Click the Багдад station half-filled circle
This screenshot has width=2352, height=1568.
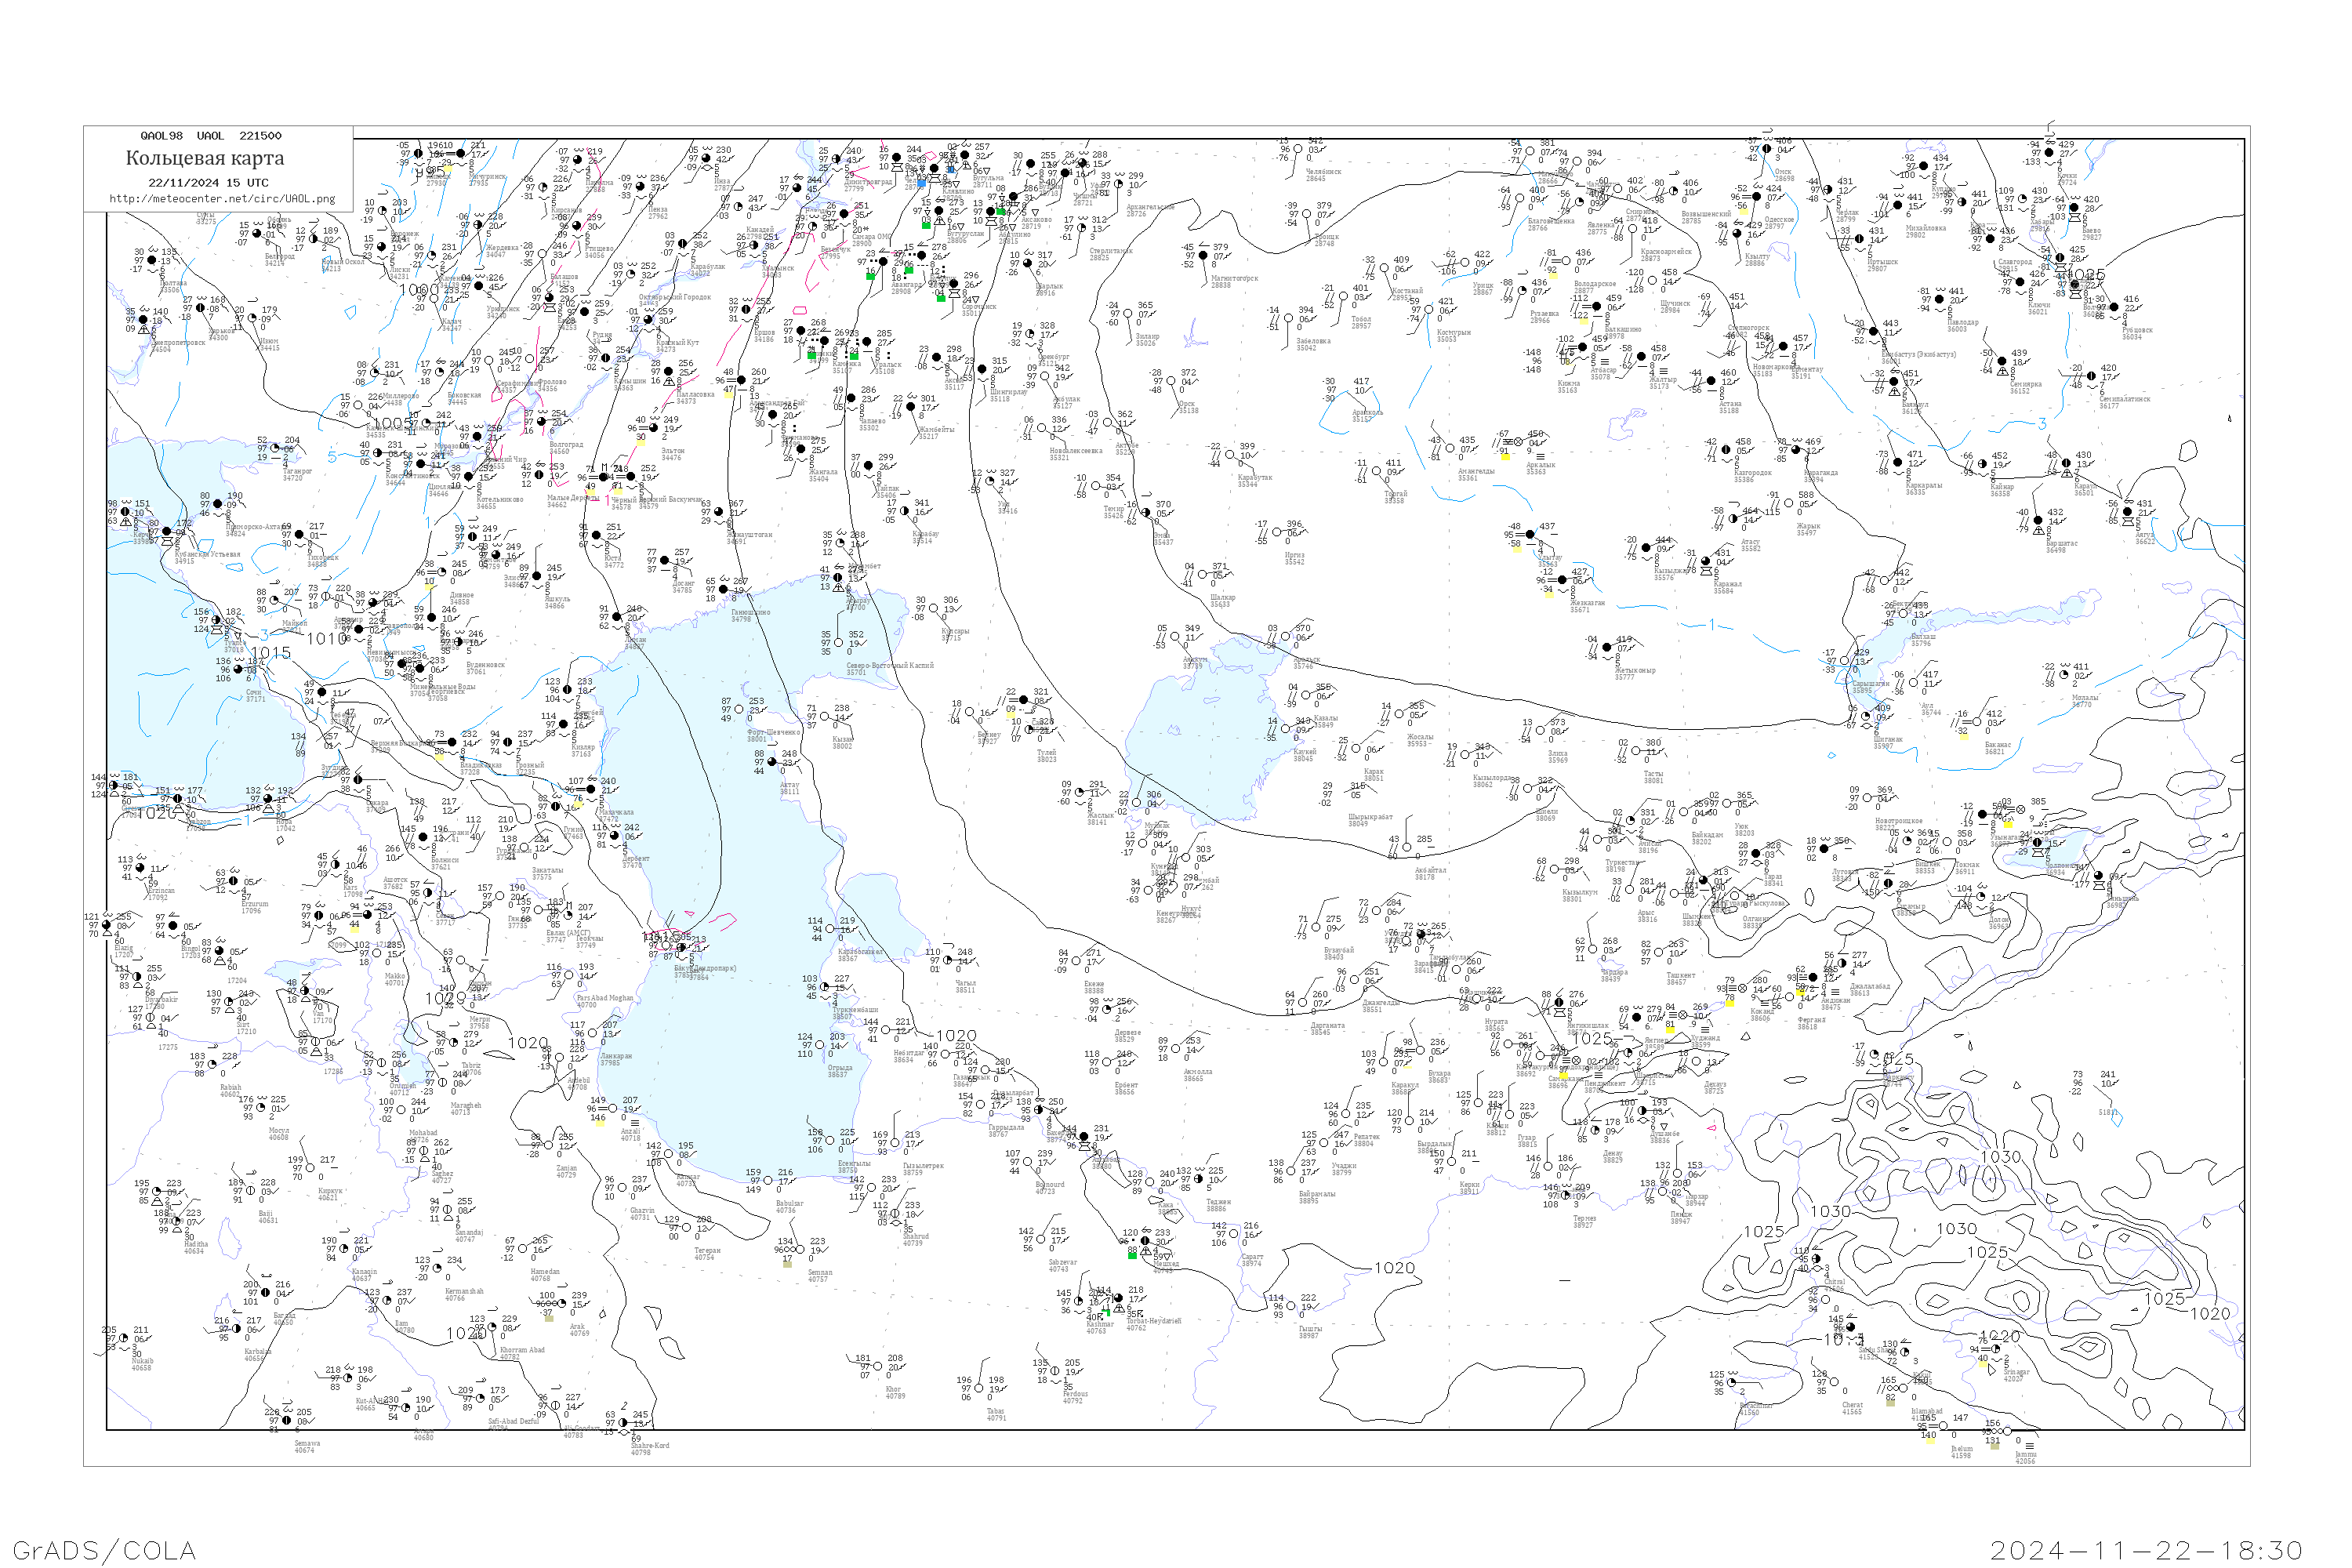click(267, 1293)
